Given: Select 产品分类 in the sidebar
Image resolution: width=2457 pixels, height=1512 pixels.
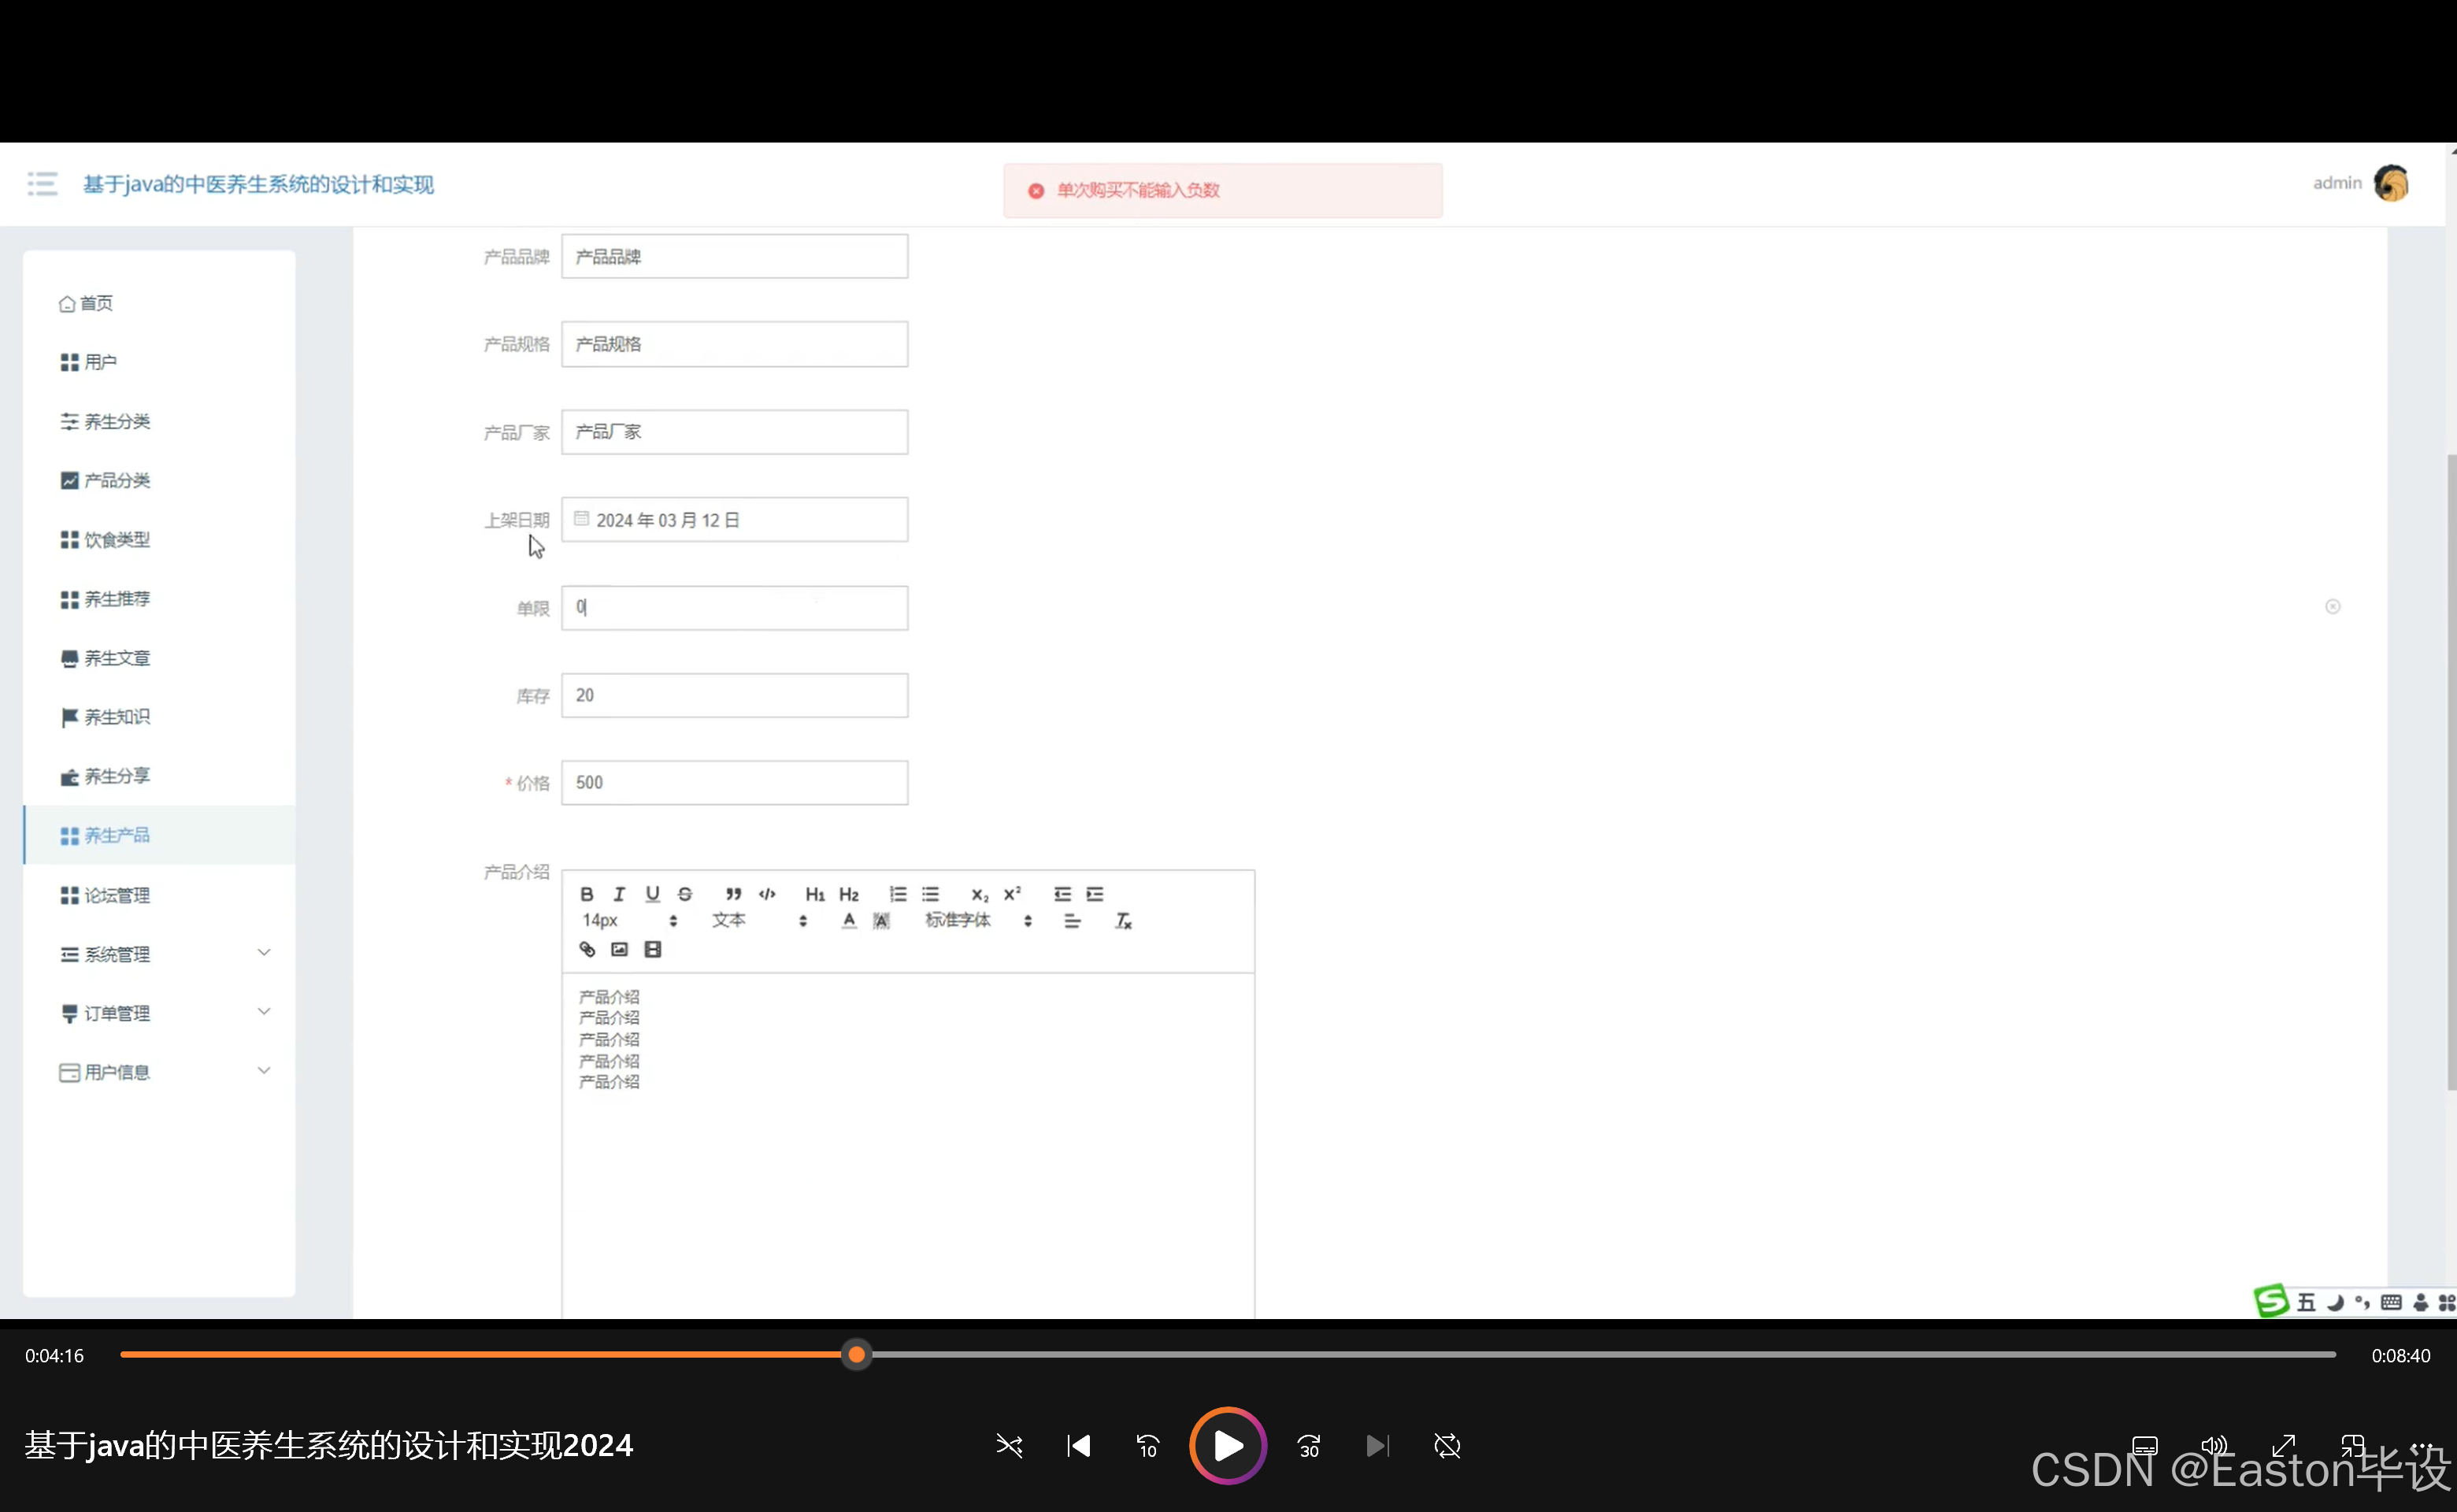Looking at the screenshot, I should 117,480.
